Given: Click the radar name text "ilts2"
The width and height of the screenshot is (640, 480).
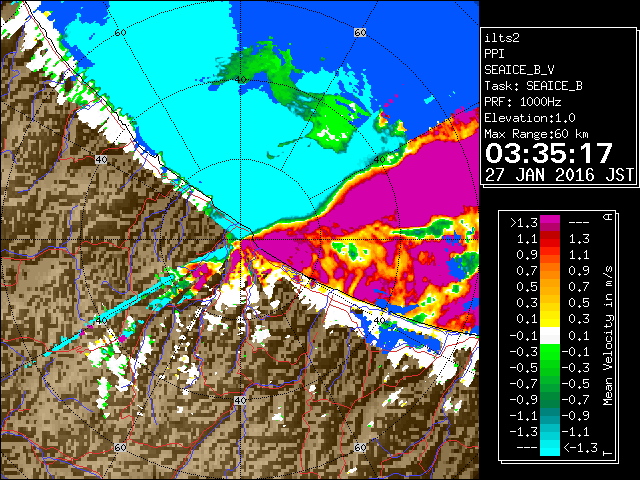Looking at the screenshot, I should point(502,38).
